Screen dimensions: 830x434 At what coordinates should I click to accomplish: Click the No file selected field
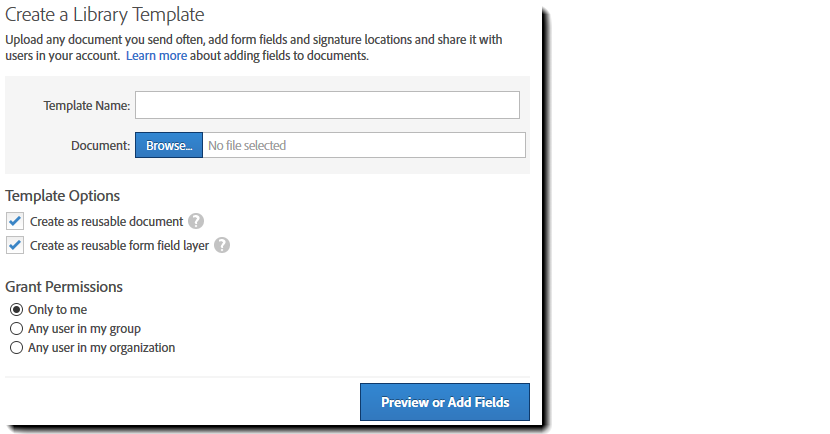[364, 145]
